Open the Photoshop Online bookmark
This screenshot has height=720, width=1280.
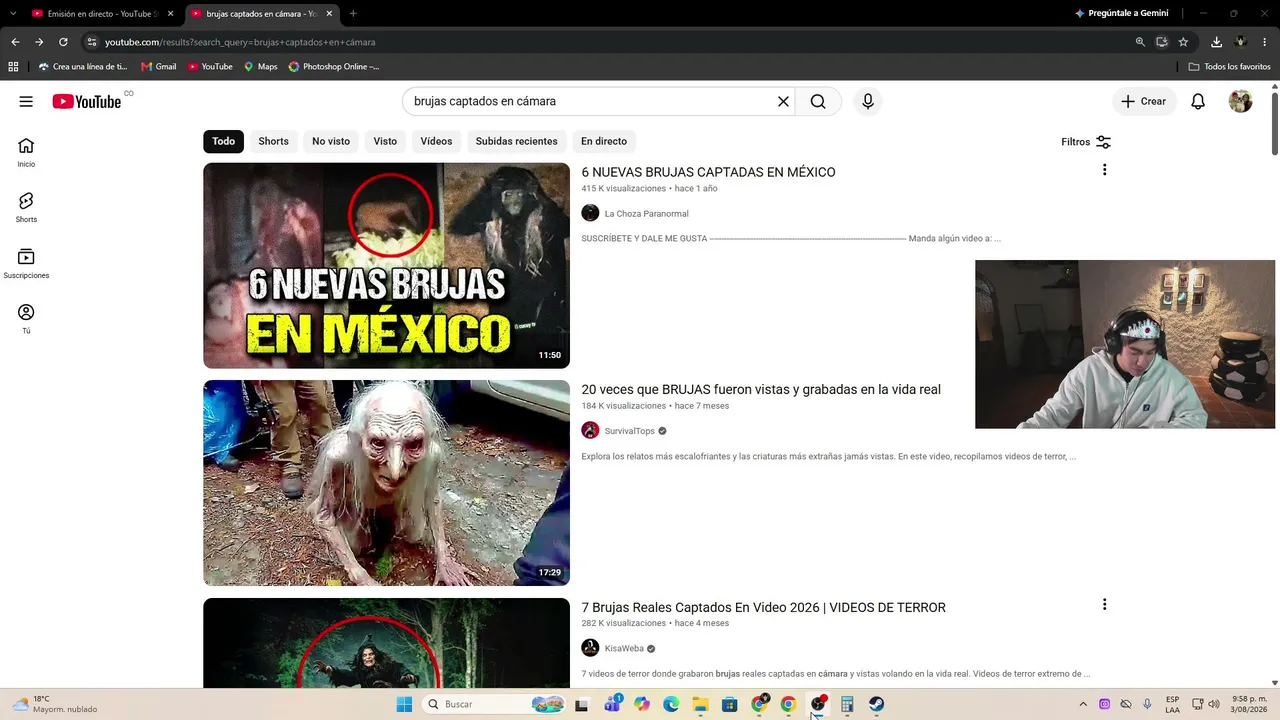pyautogui.click(x=334, y=67)
